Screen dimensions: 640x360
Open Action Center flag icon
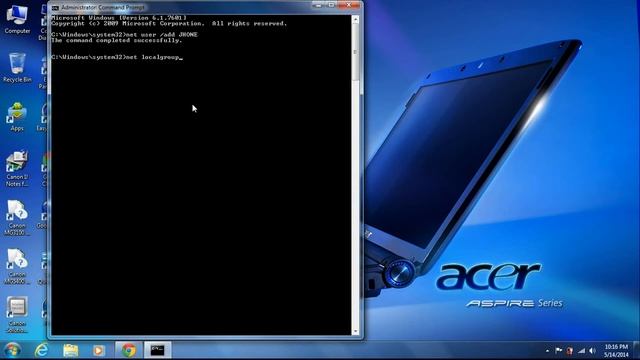click(x=558, y=351)
